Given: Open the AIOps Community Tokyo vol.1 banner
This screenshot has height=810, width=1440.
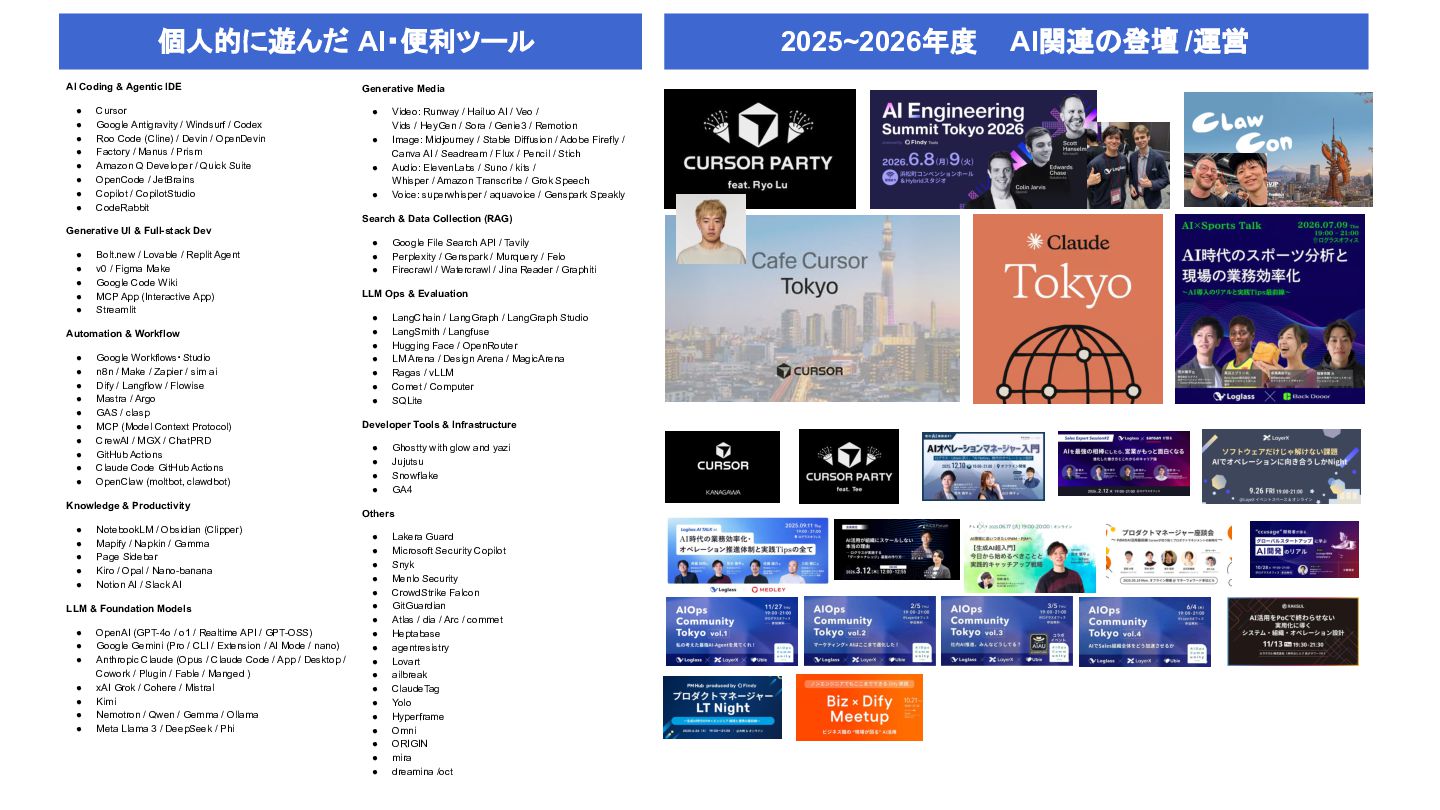Looking at the screenshot, I should click(732, 631).
